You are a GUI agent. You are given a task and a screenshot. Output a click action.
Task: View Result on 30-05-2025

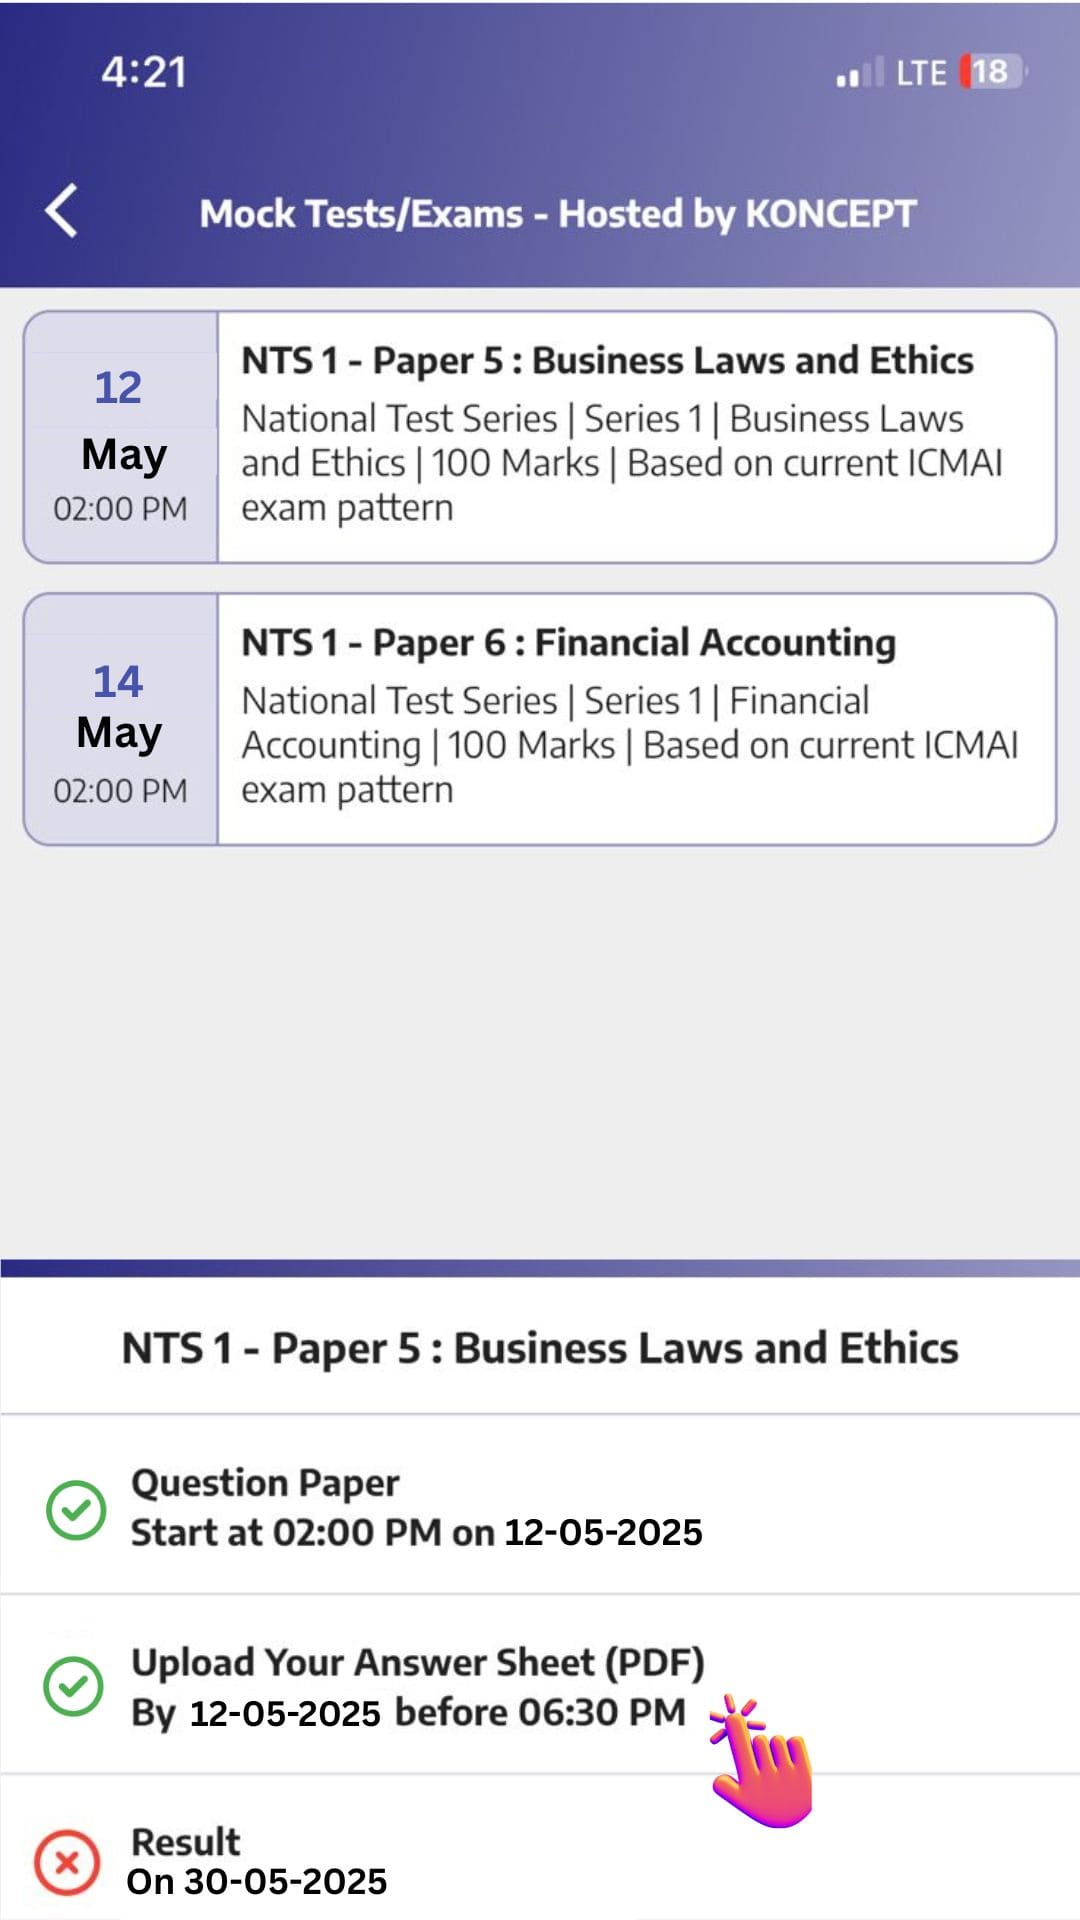257,1862
